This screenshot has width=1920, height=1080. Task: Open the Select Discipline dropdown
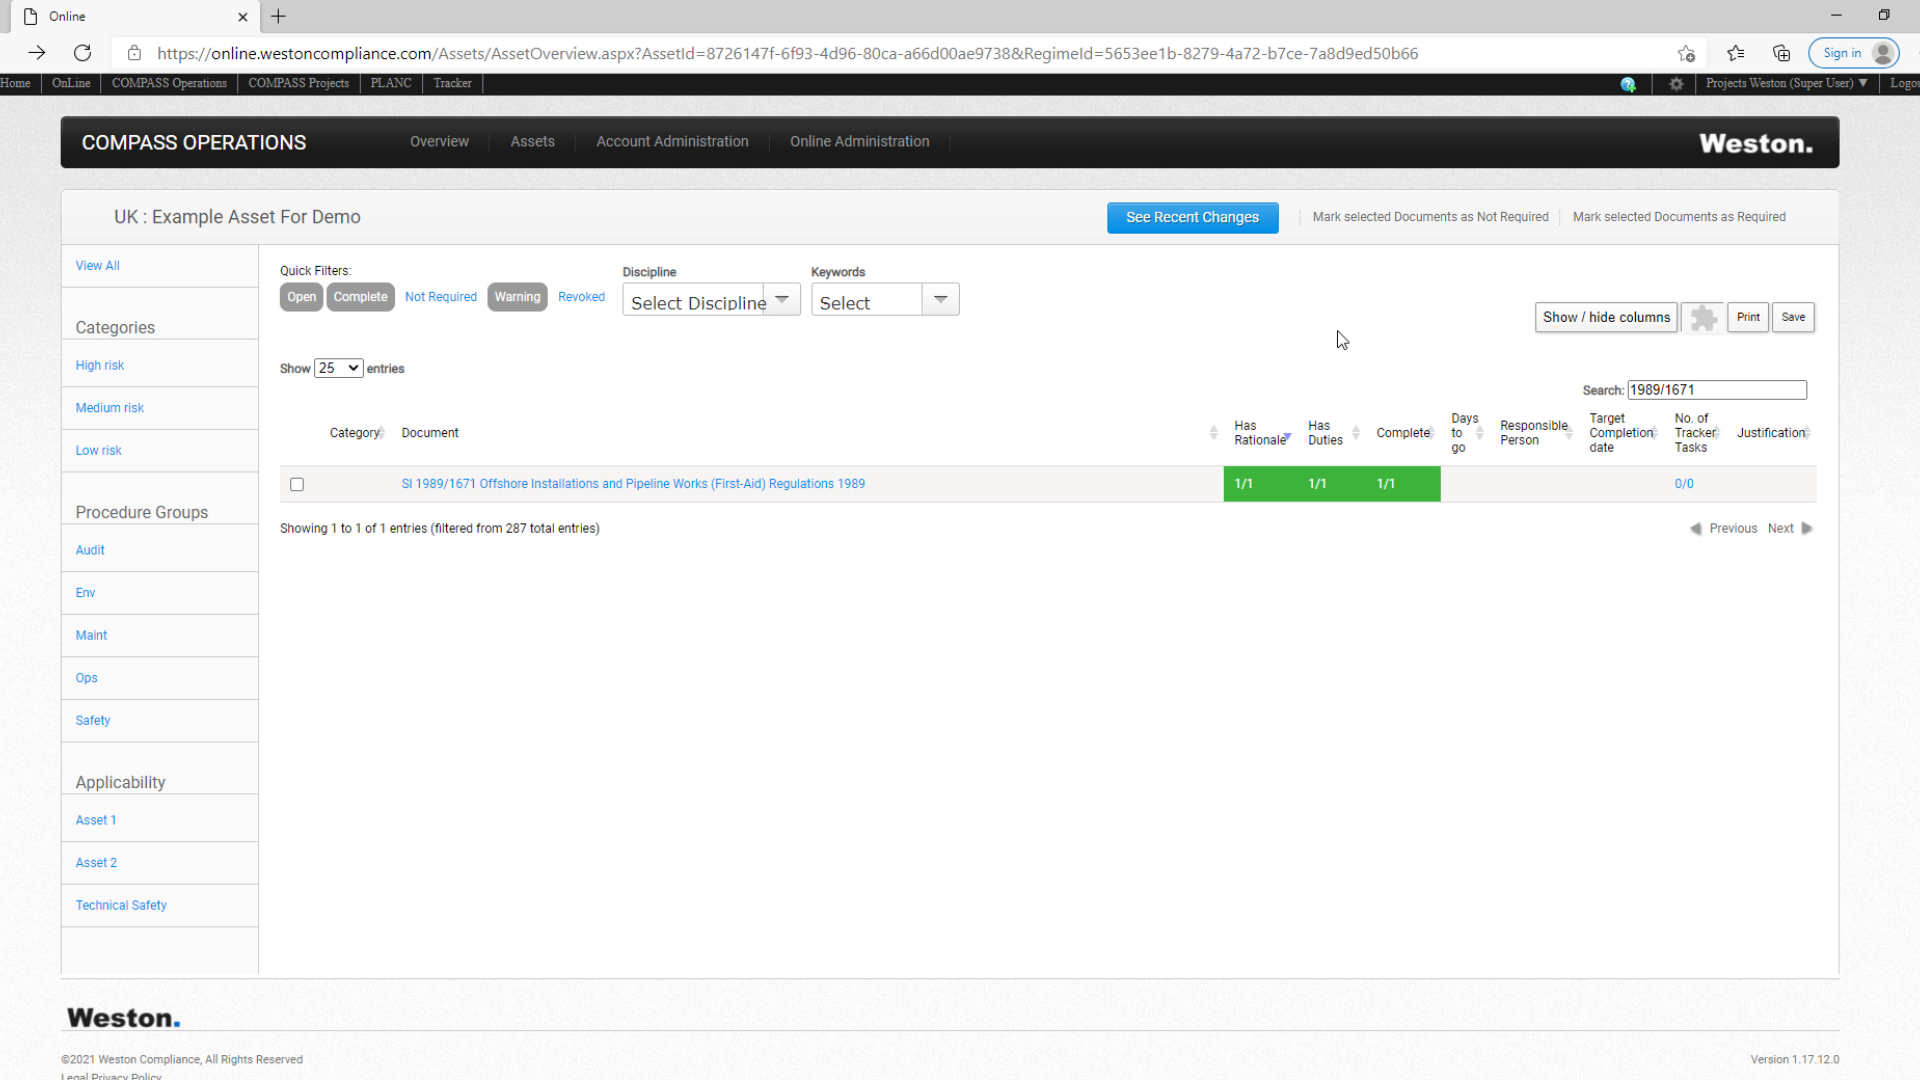coord(711,300)
